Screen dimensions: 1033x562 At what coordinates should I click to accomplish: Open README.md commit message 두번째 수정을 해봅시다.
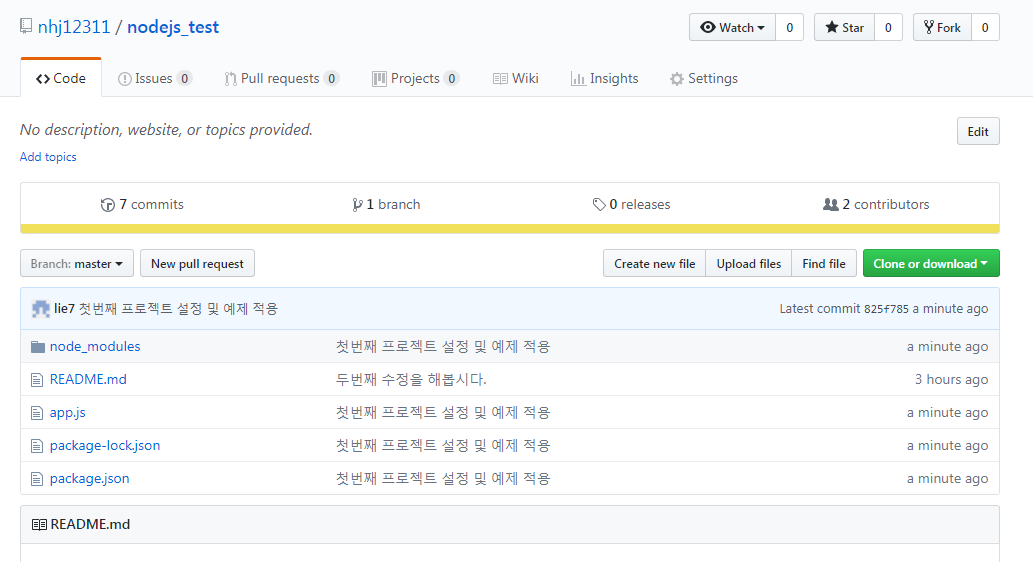[411, 379]
